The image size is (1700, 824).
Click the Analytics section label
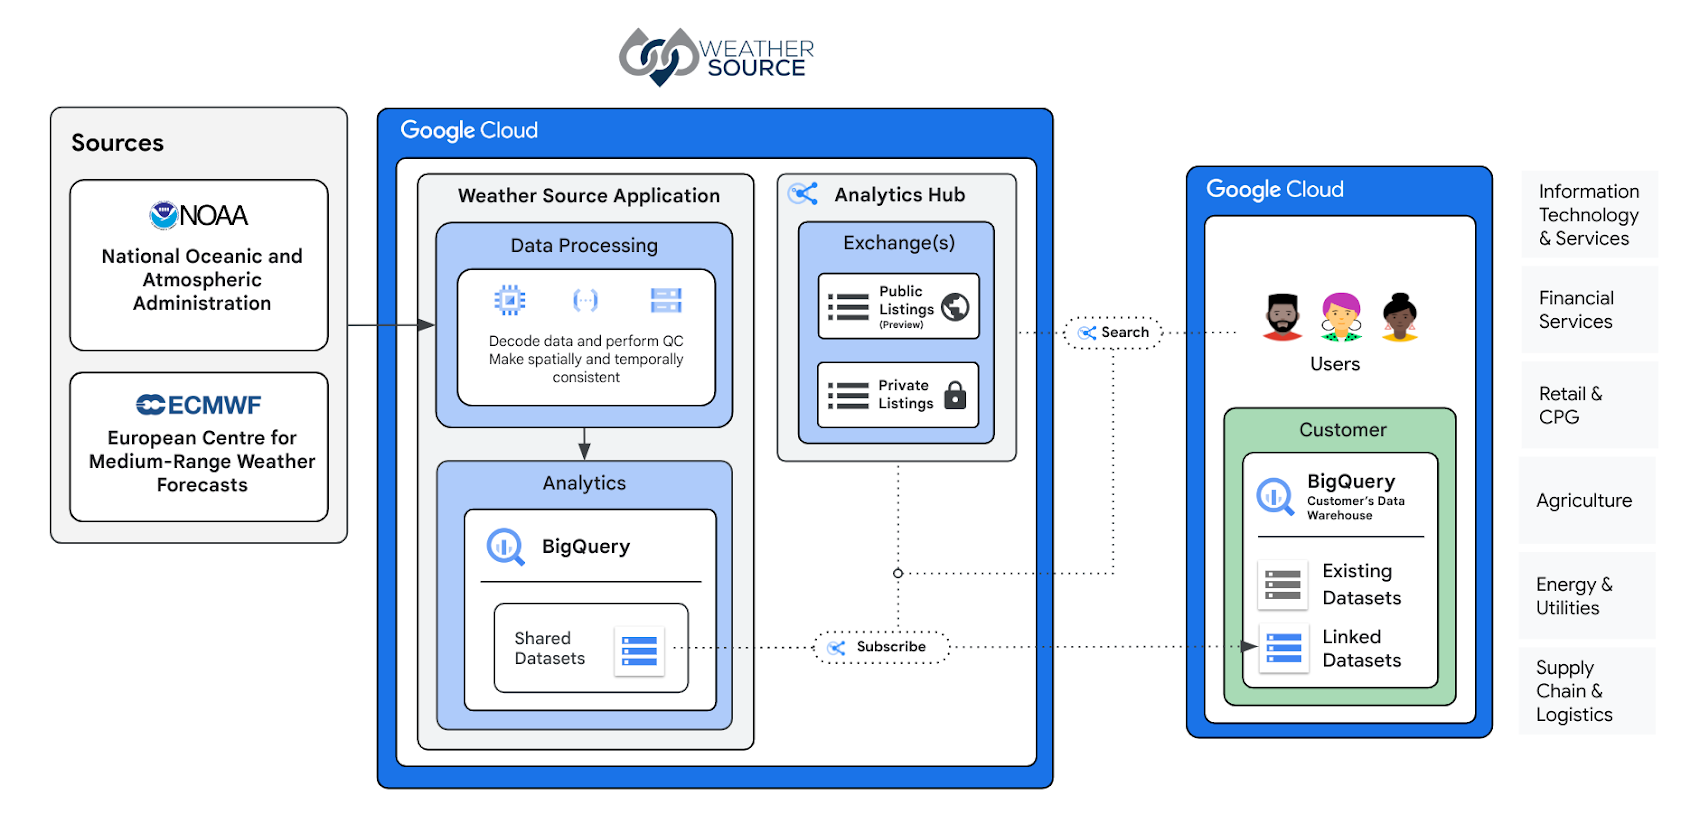point(584,483)
